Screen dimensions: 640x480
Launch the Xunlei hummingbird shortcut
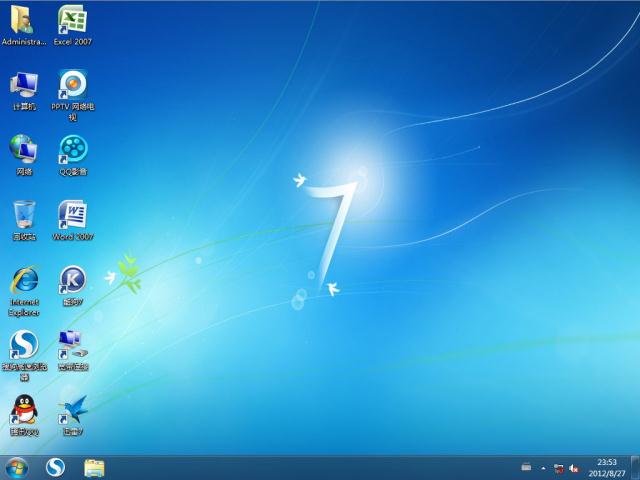click(x=73, y=415)
